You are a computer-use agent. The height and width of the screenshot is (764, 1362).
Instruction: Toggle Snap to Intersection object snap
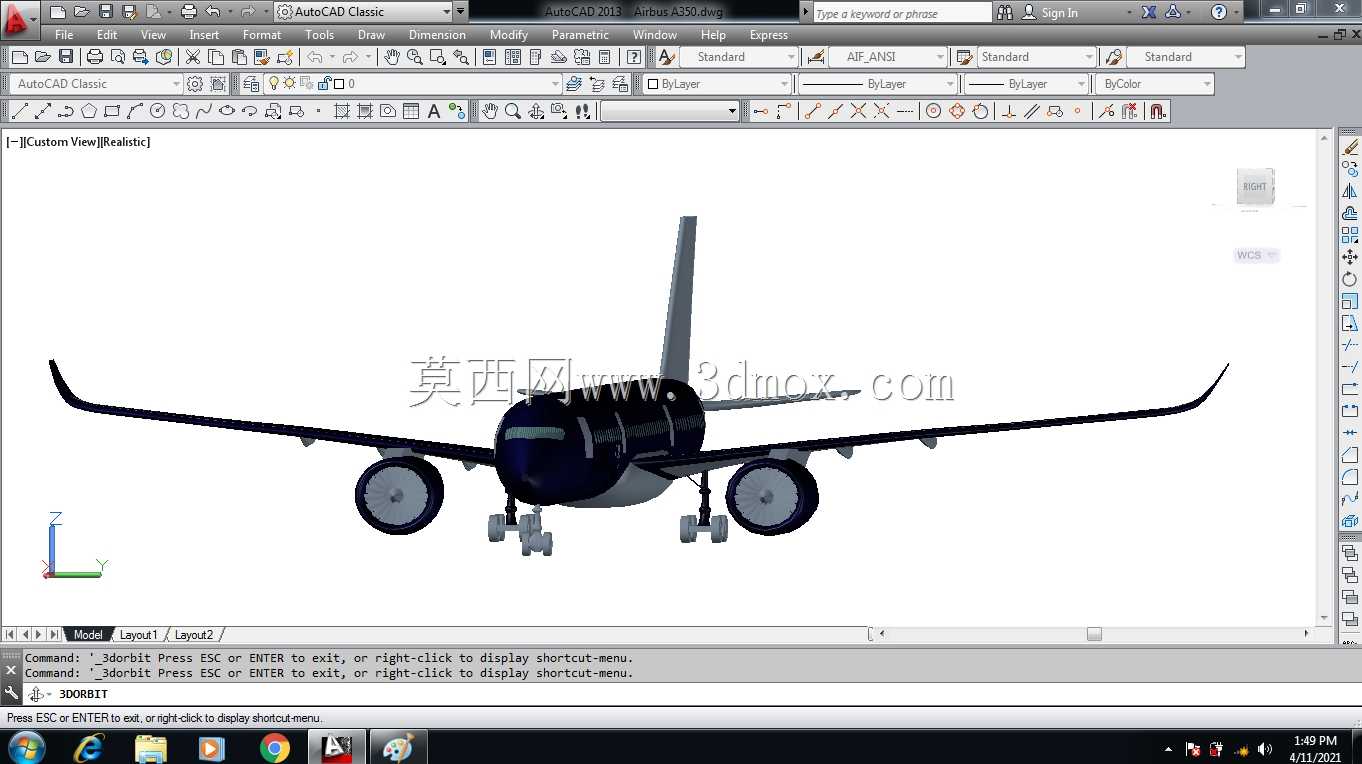858,111
